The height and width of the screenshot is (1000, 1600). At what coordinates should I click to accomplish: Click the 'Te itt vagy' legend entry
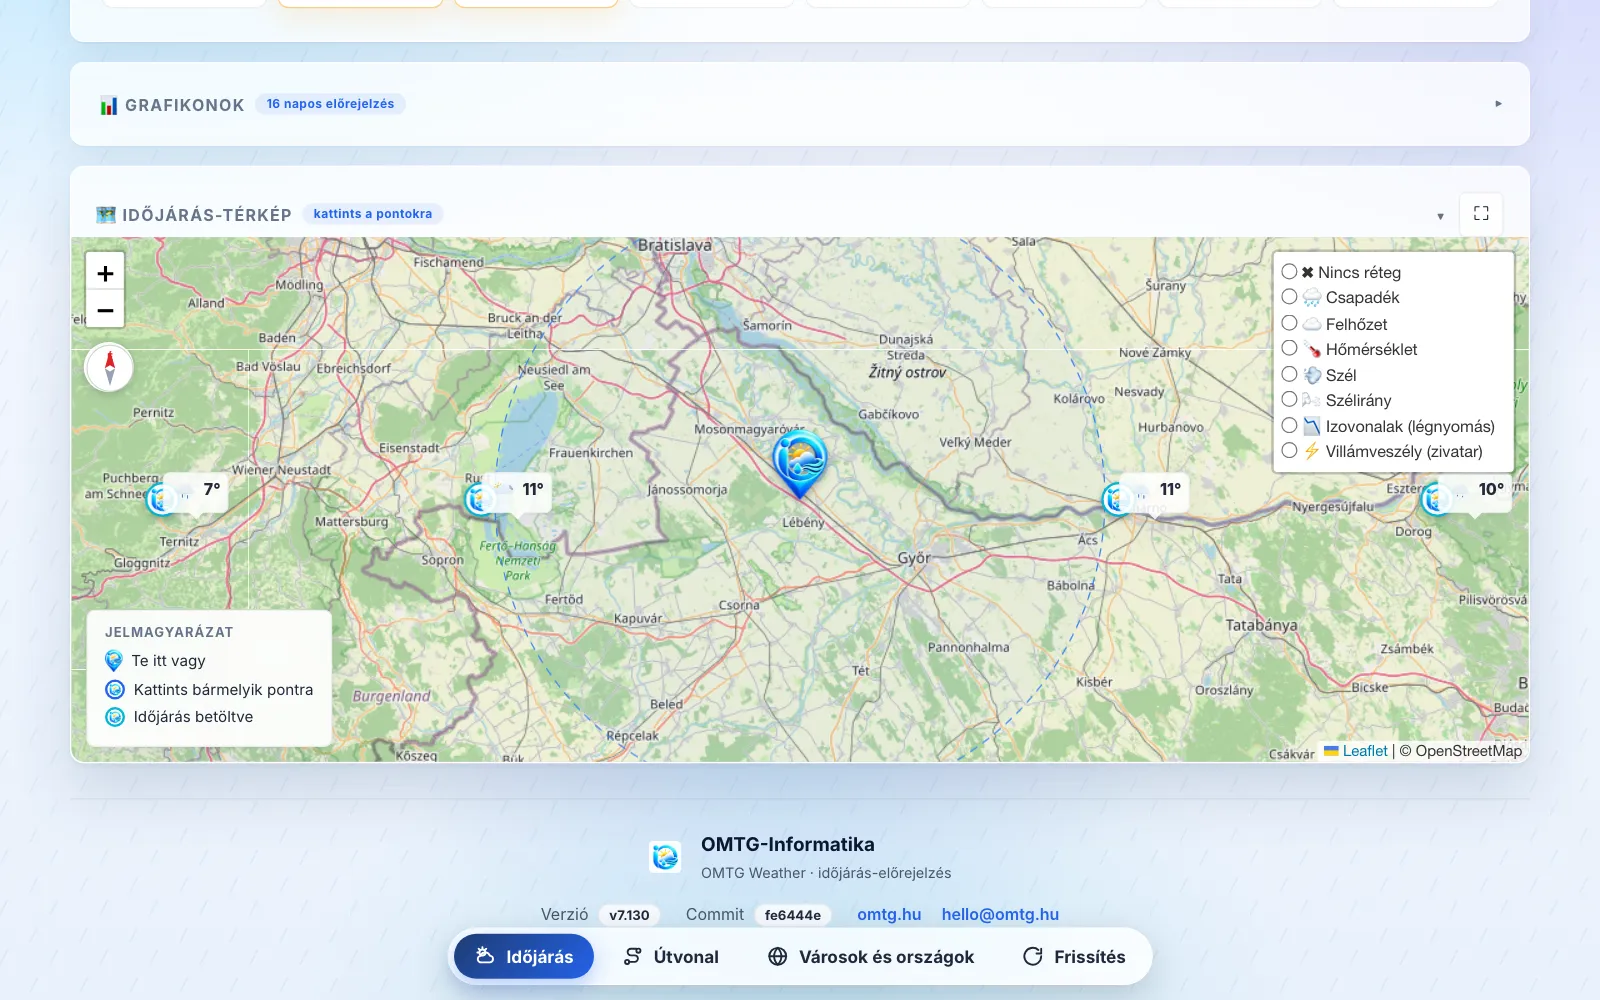[155, 660]
